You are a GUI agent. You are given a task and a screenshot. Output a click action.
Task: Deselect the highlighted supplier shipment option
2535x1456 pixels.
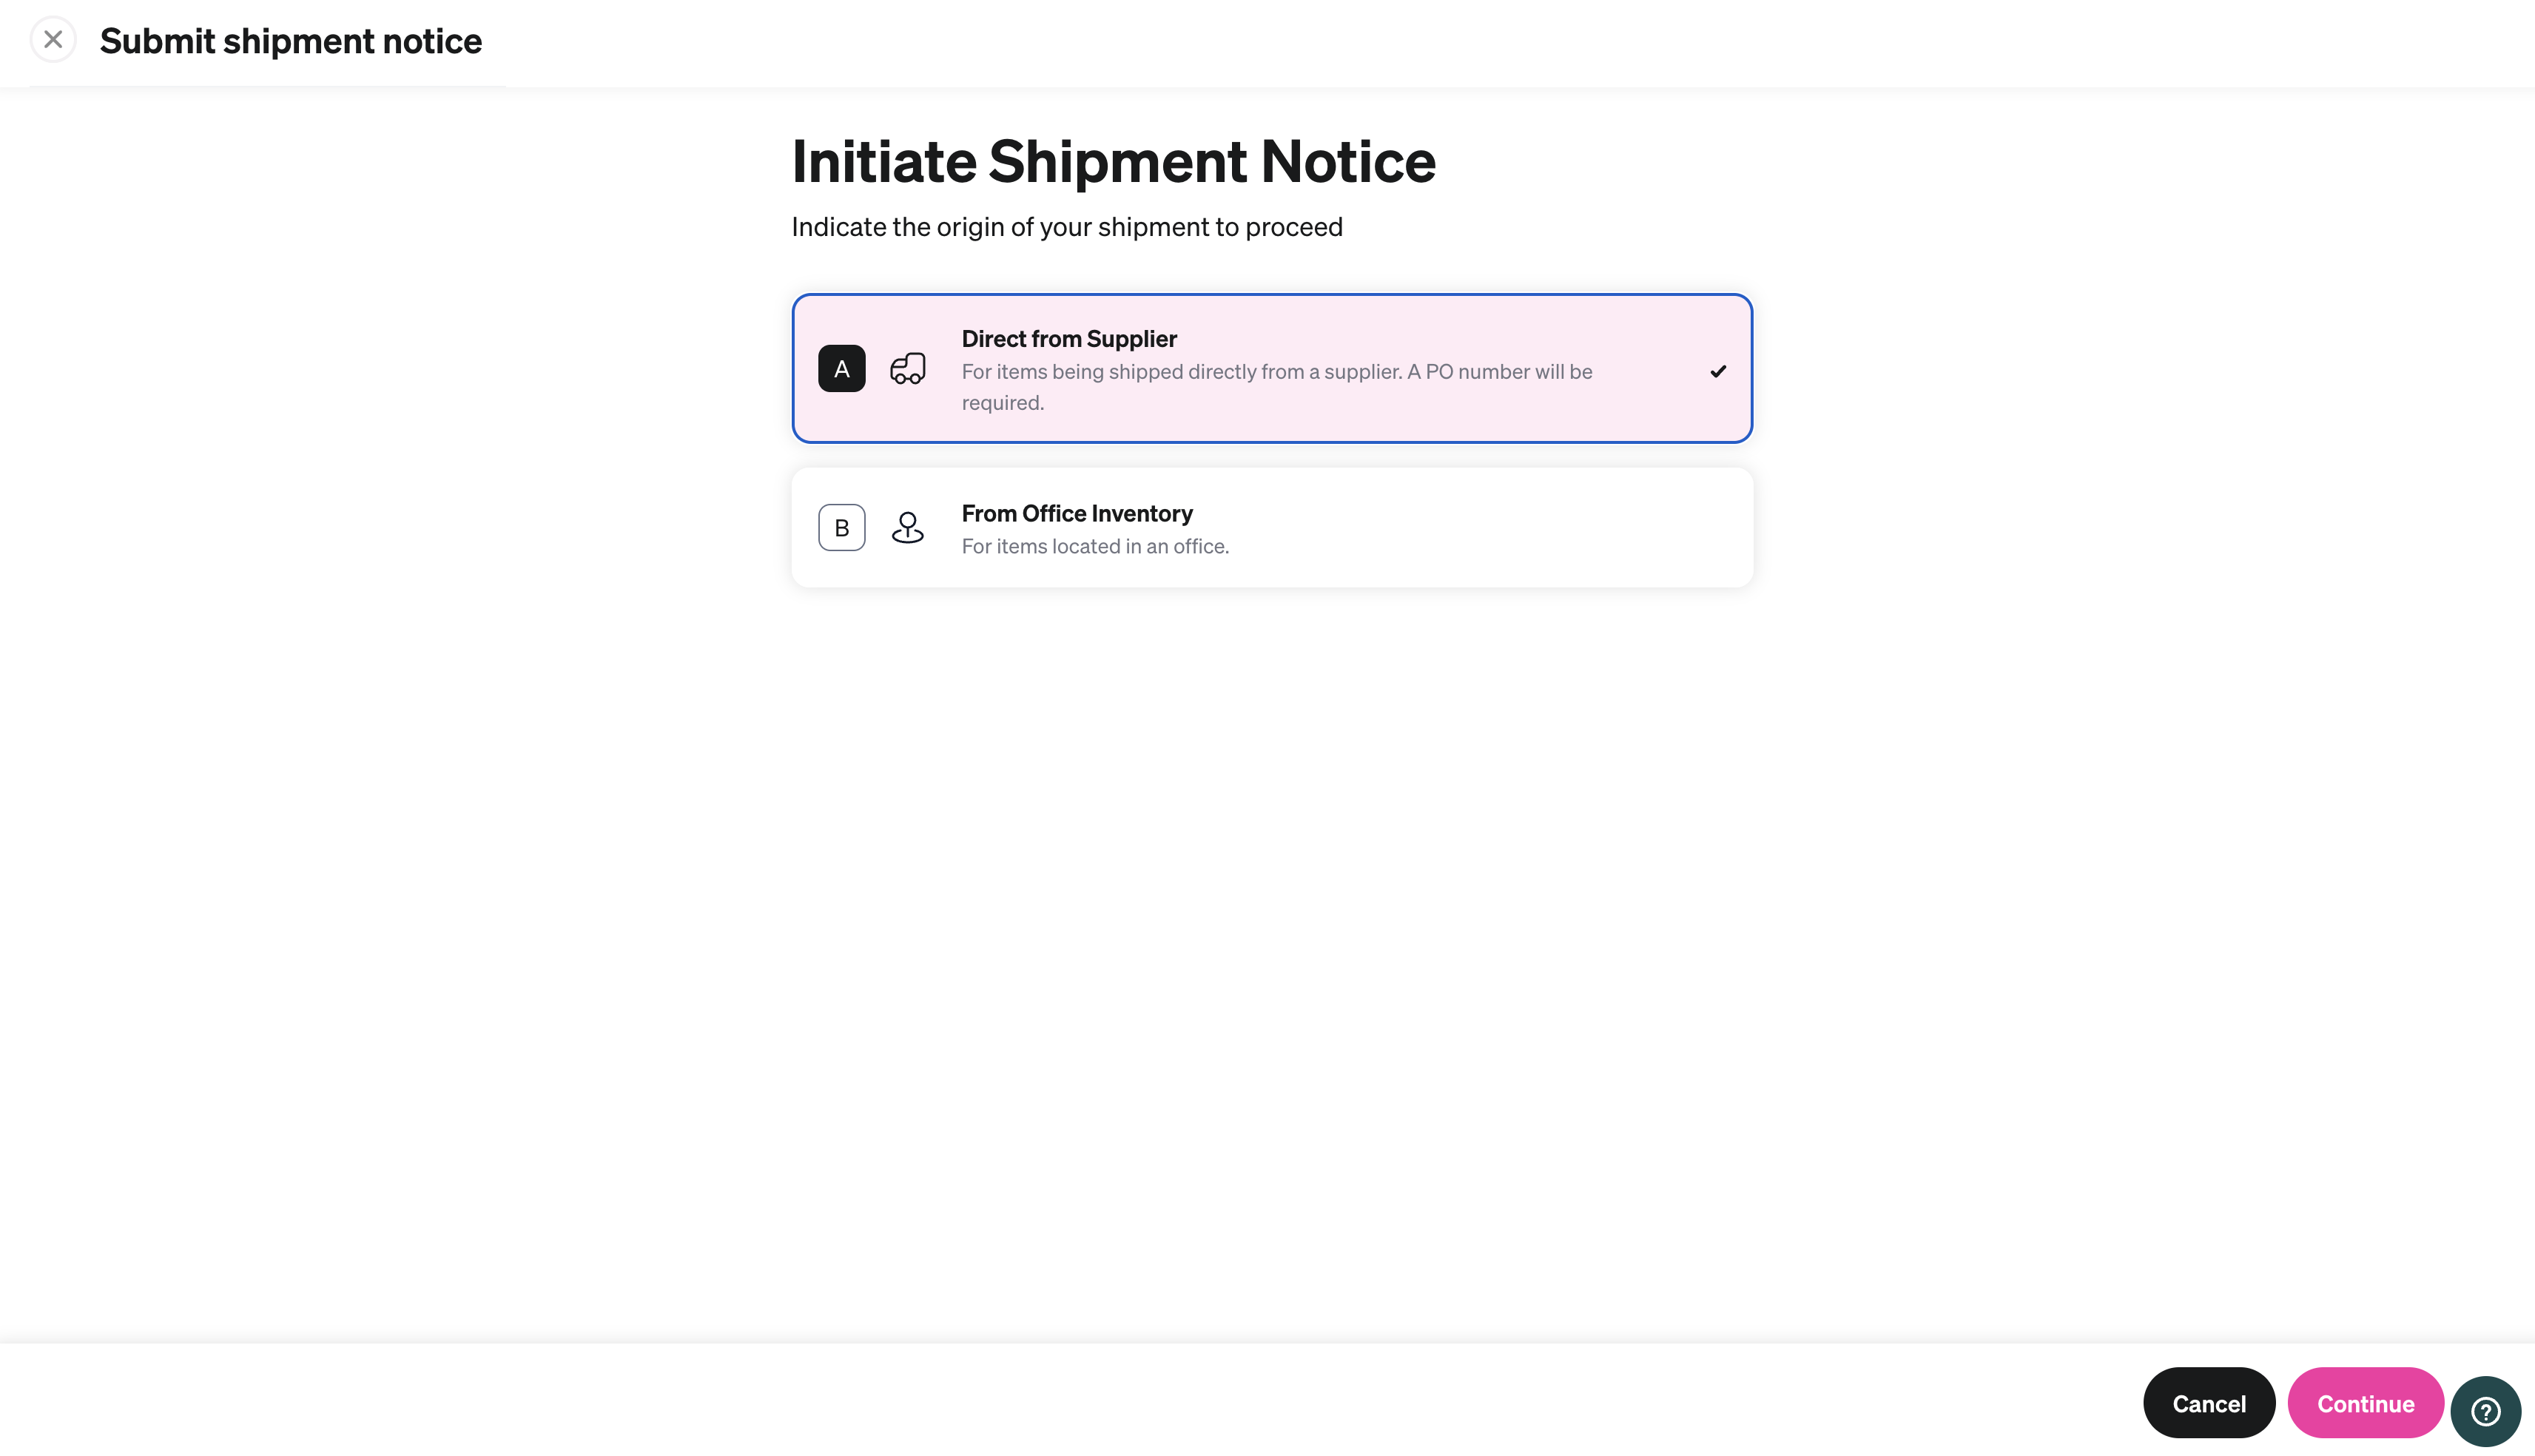[x=1271, y=367]
